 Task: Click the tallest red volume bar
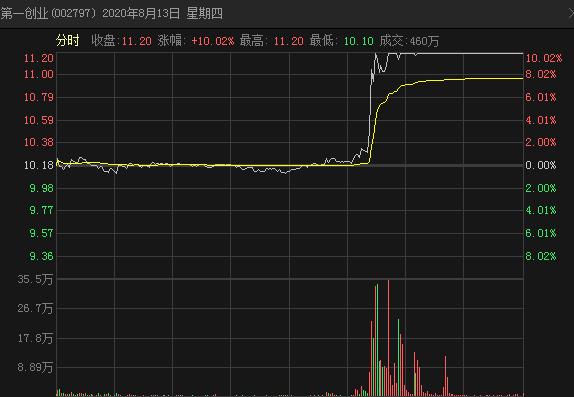389,338
